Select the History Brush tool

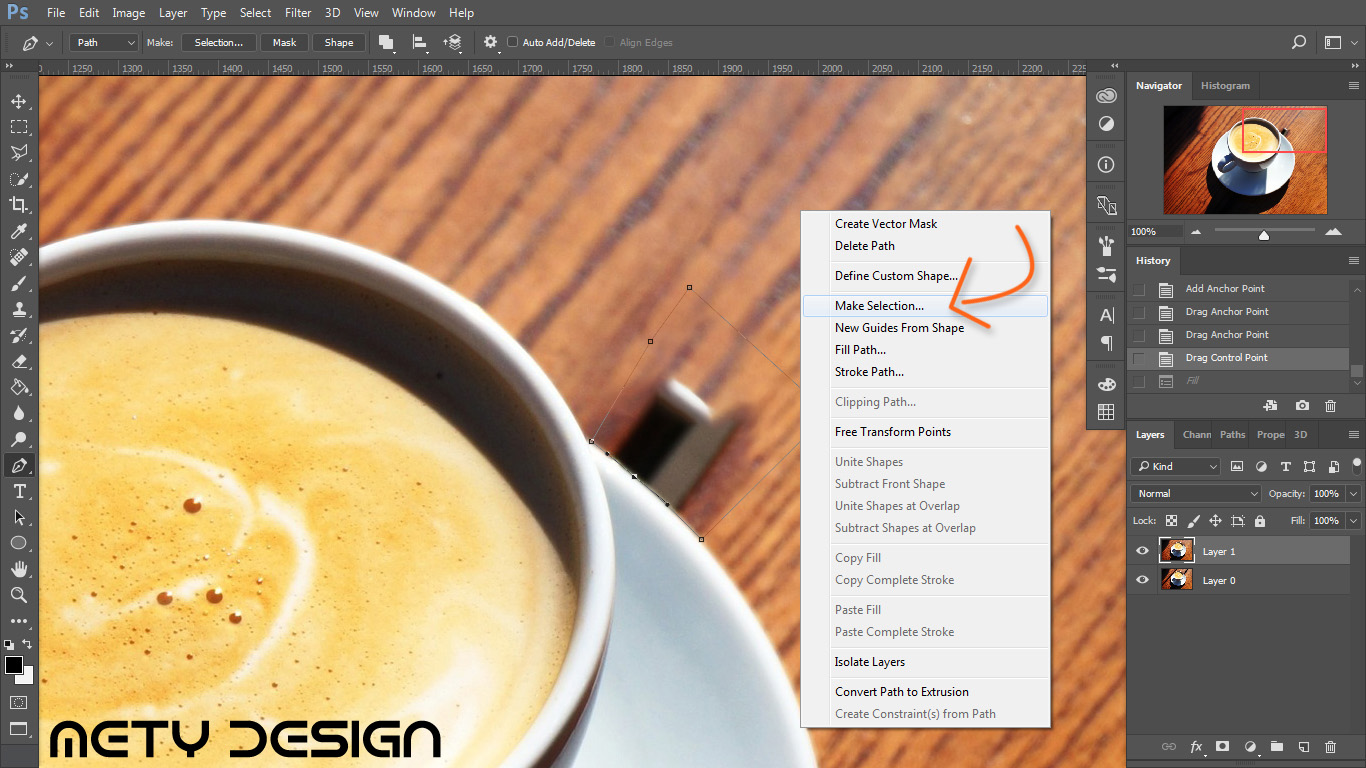coord(18,335)
